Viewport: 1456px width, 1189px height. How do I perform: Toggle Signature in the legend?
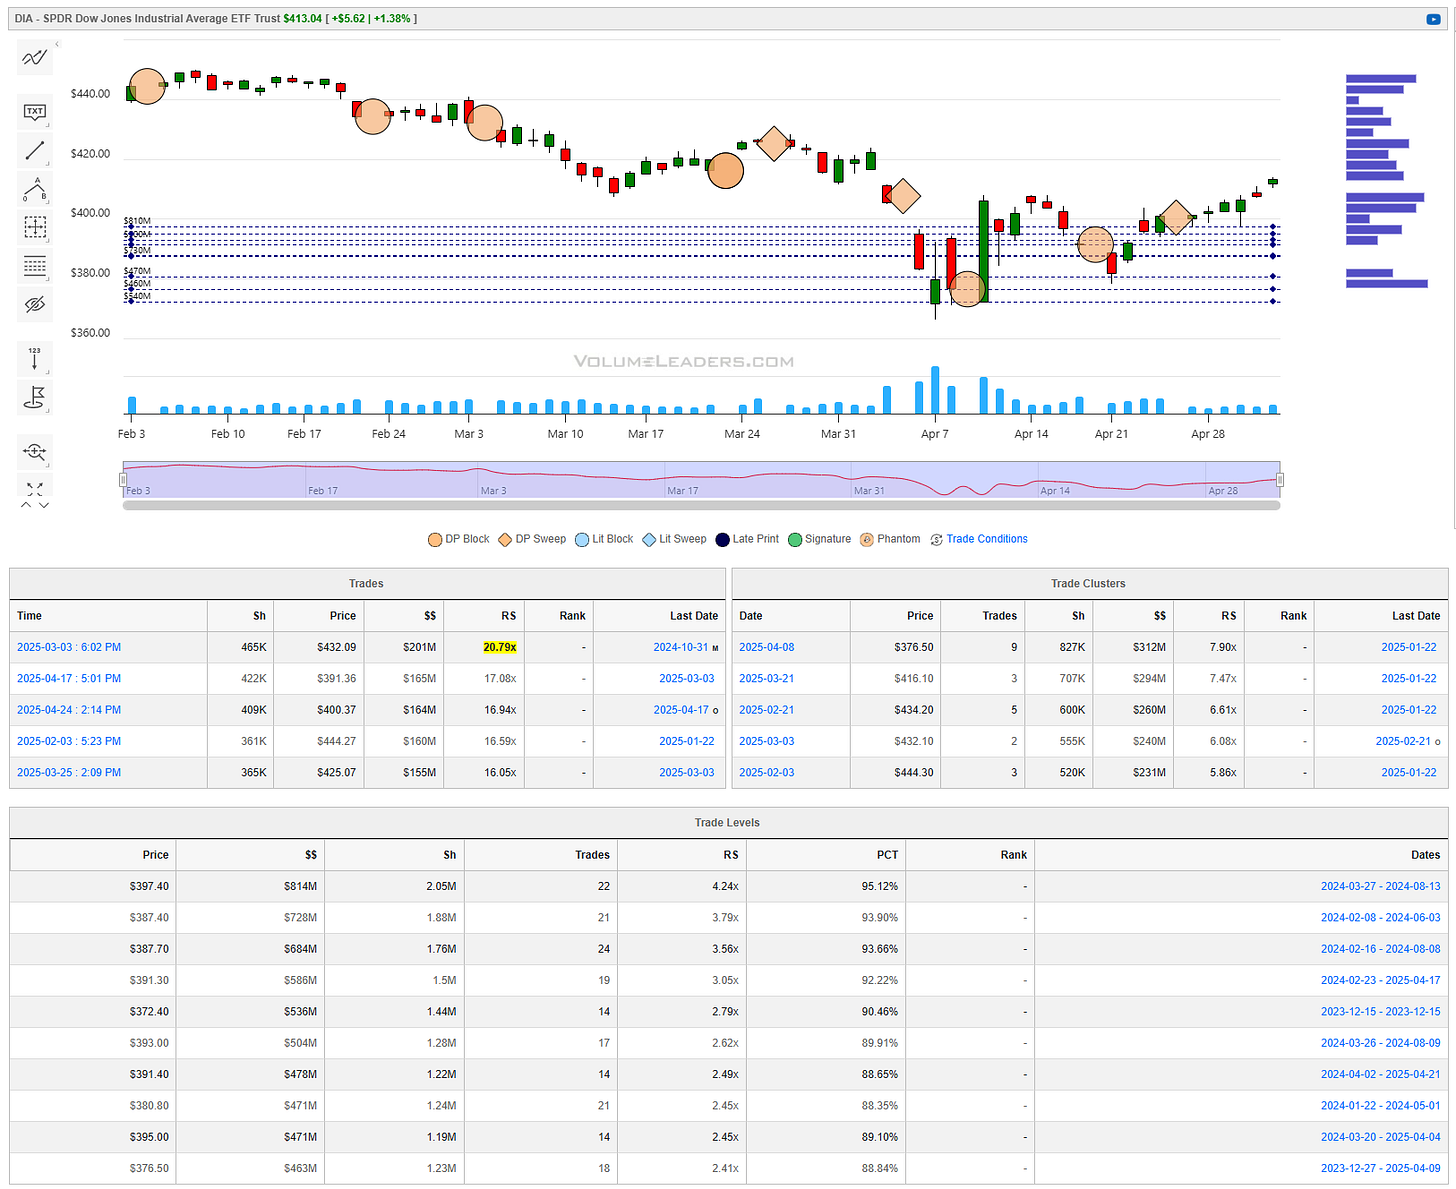(x=819, y=539)
